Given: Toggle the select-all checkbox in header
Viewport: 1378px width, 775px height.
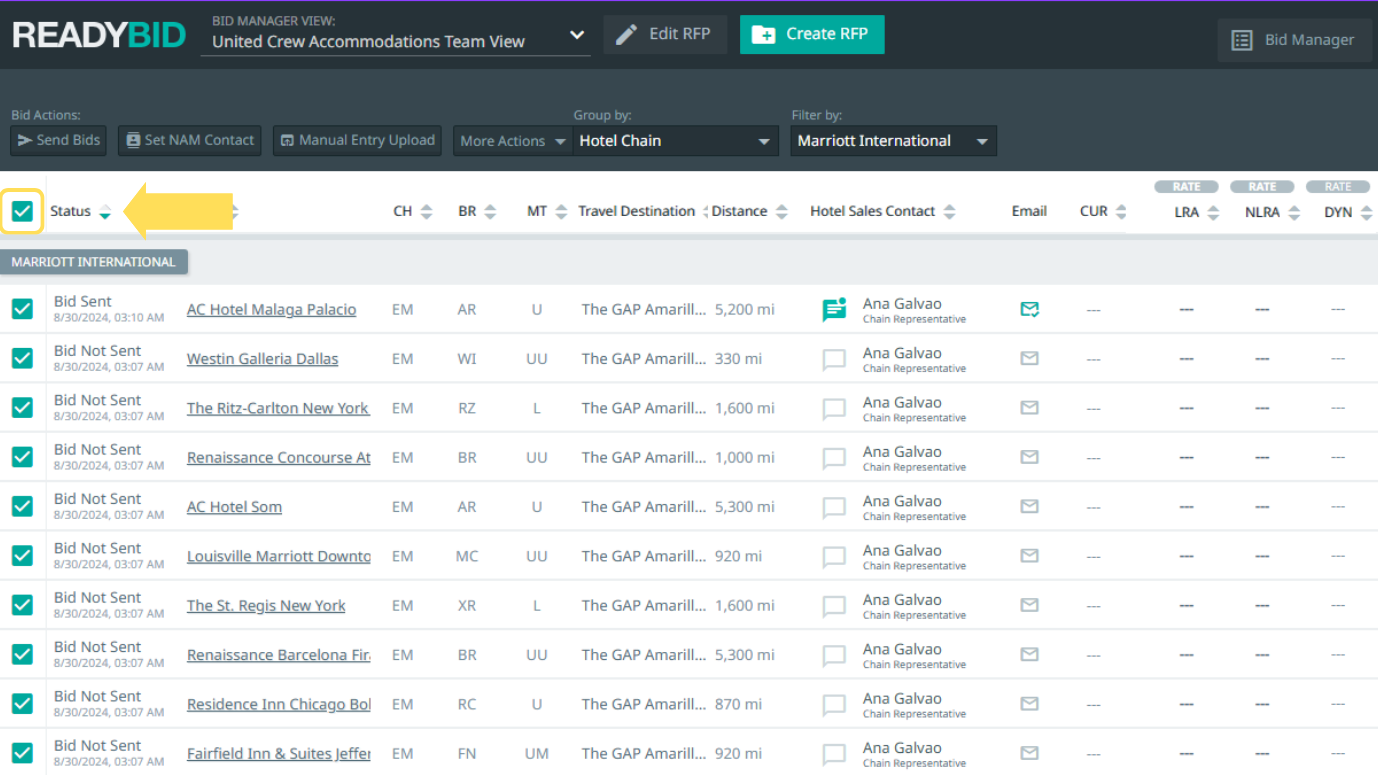Looking at the screenshot, I should (22, 211).
